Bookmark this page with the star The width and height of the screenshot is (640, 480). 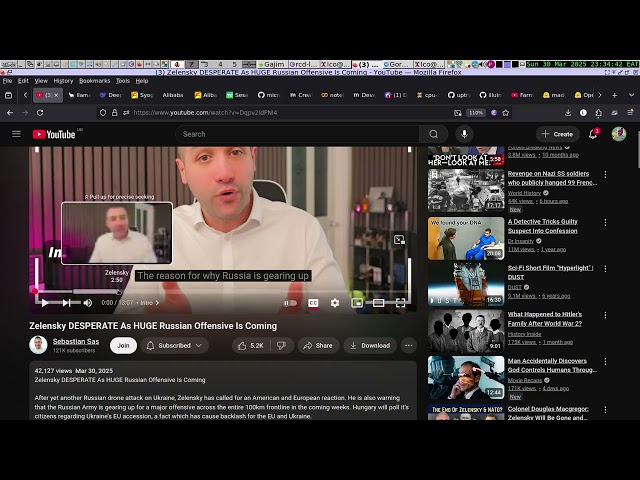[506, 113]
